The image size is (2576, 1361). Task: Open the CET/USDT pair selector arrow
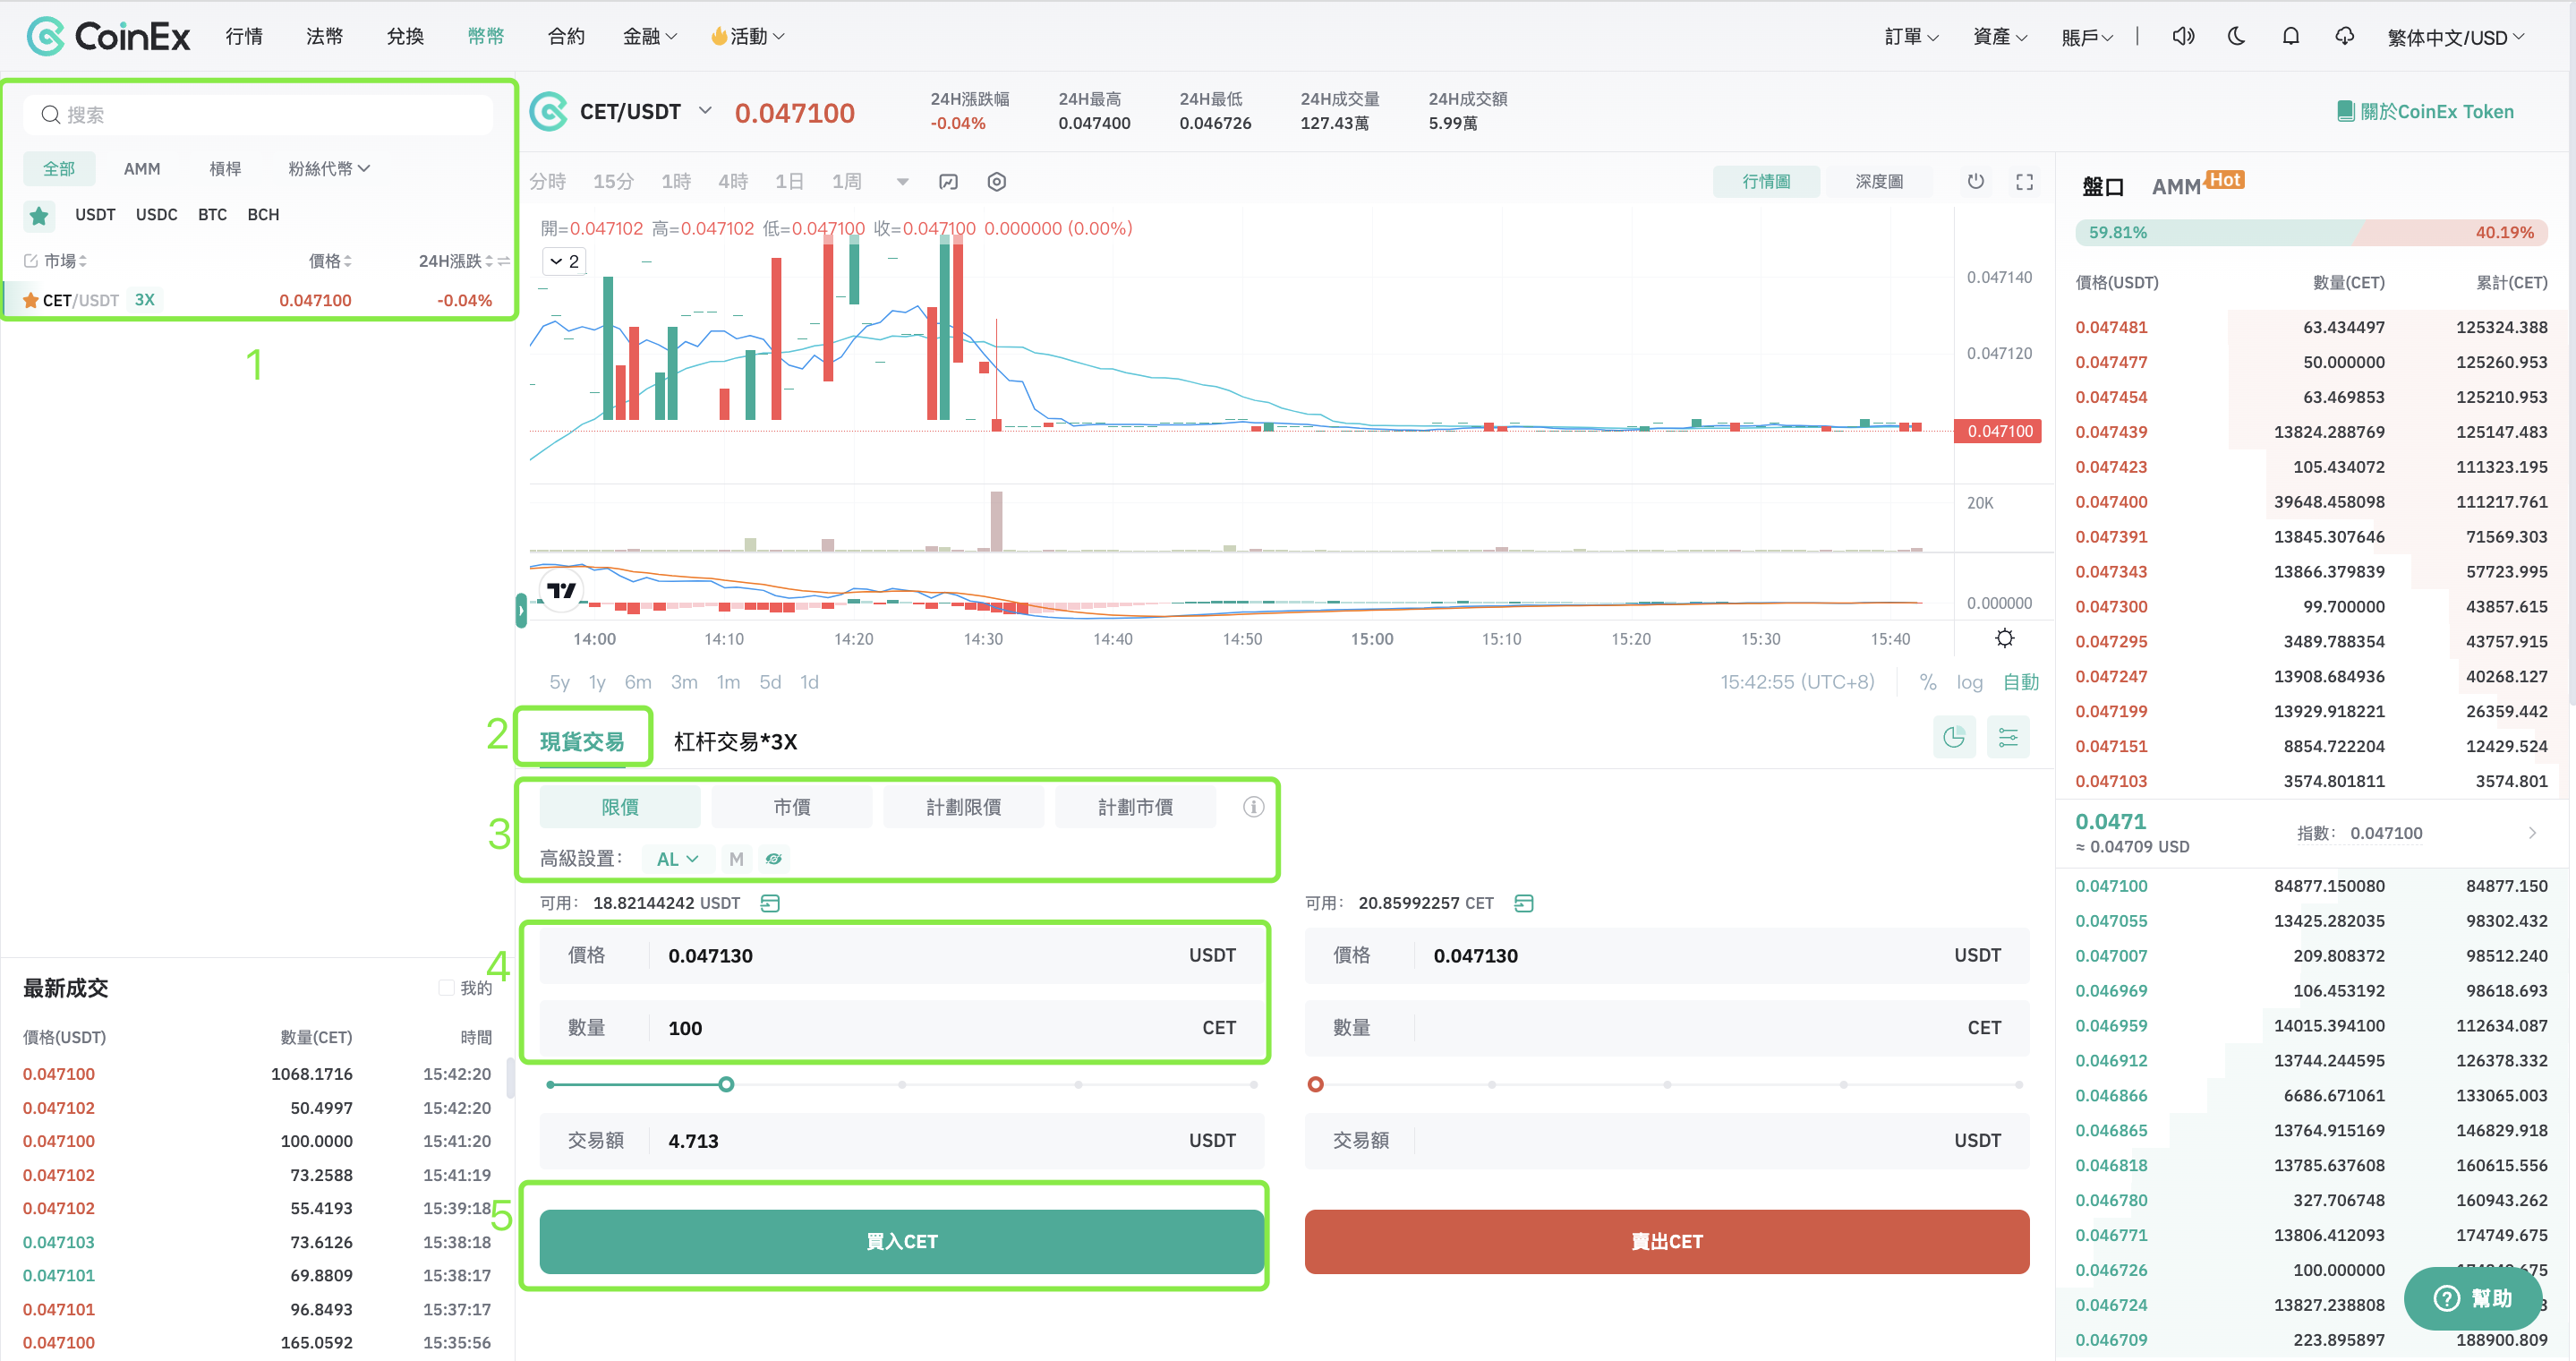pyautogui.click(x=705, y=110)
